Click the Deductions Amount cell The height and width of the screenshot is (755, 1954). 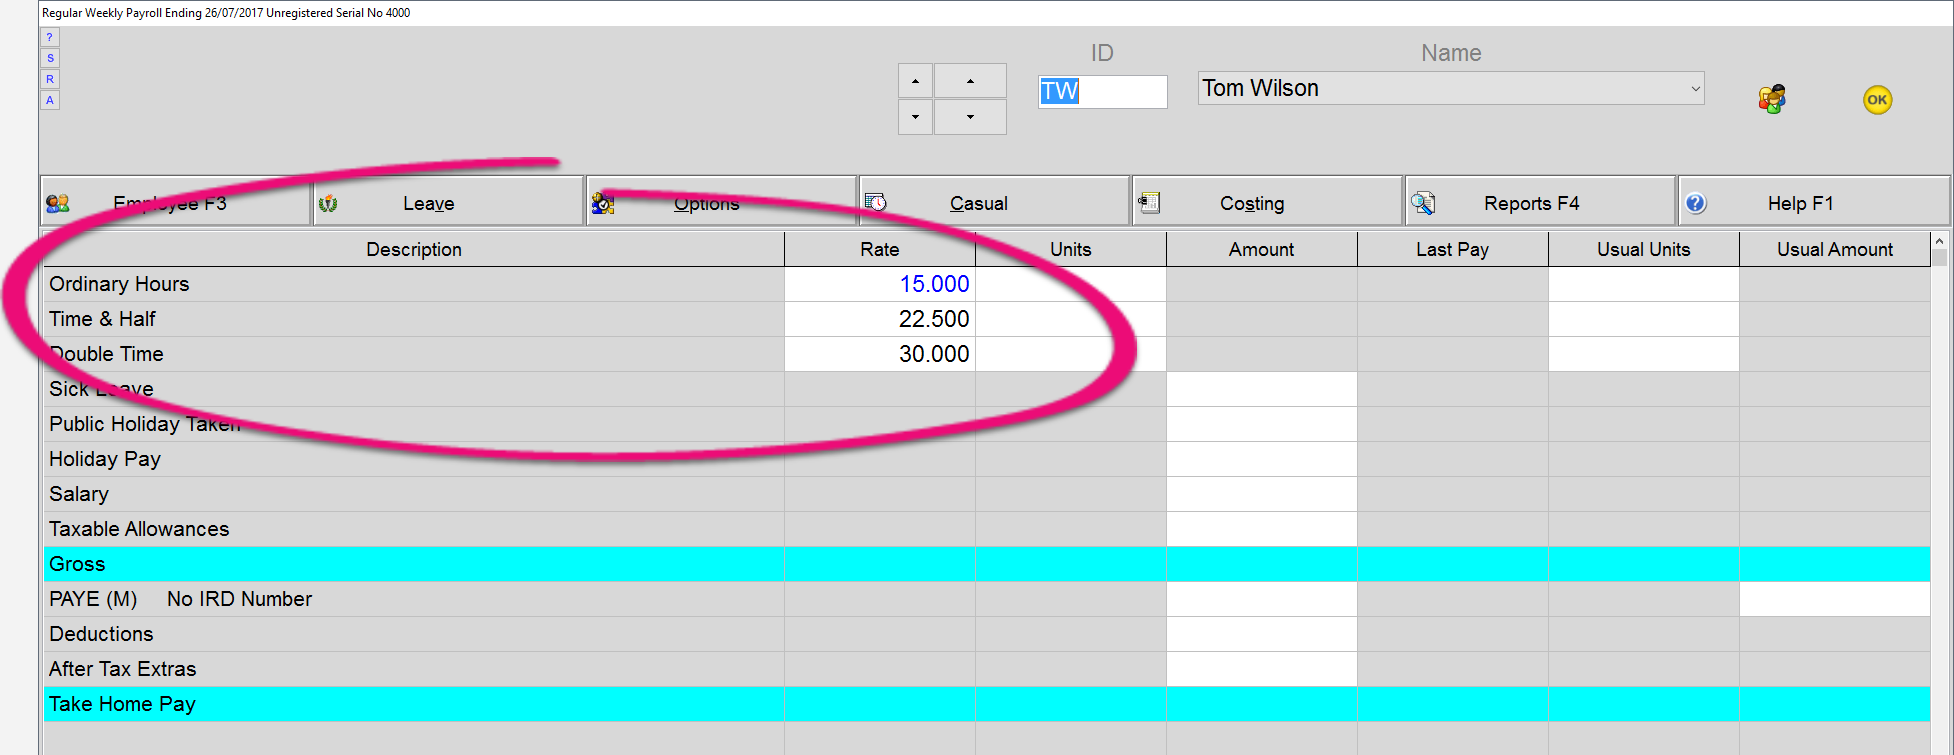coord(1262,634)
